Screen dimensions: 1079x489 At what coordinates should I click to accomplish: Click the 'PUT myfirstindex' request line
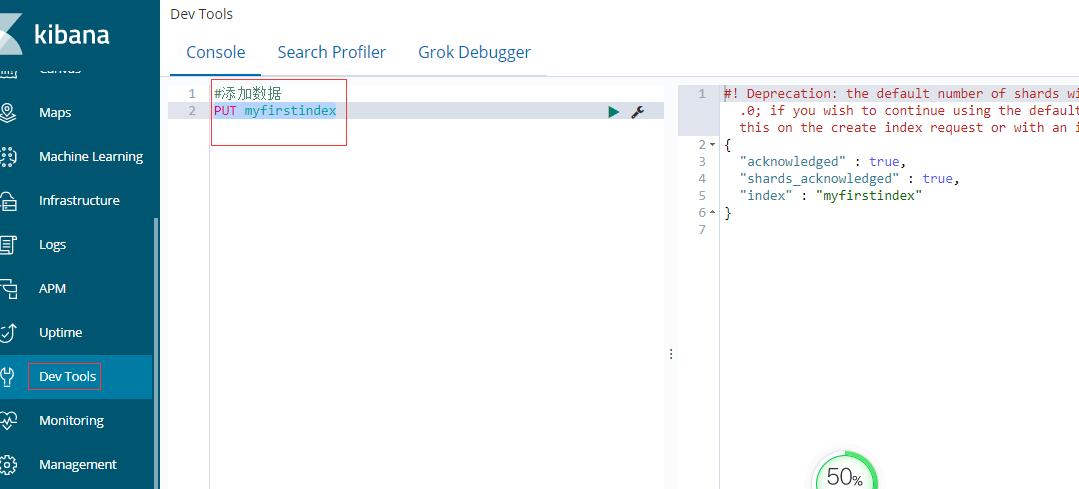(x=275, y=111)
